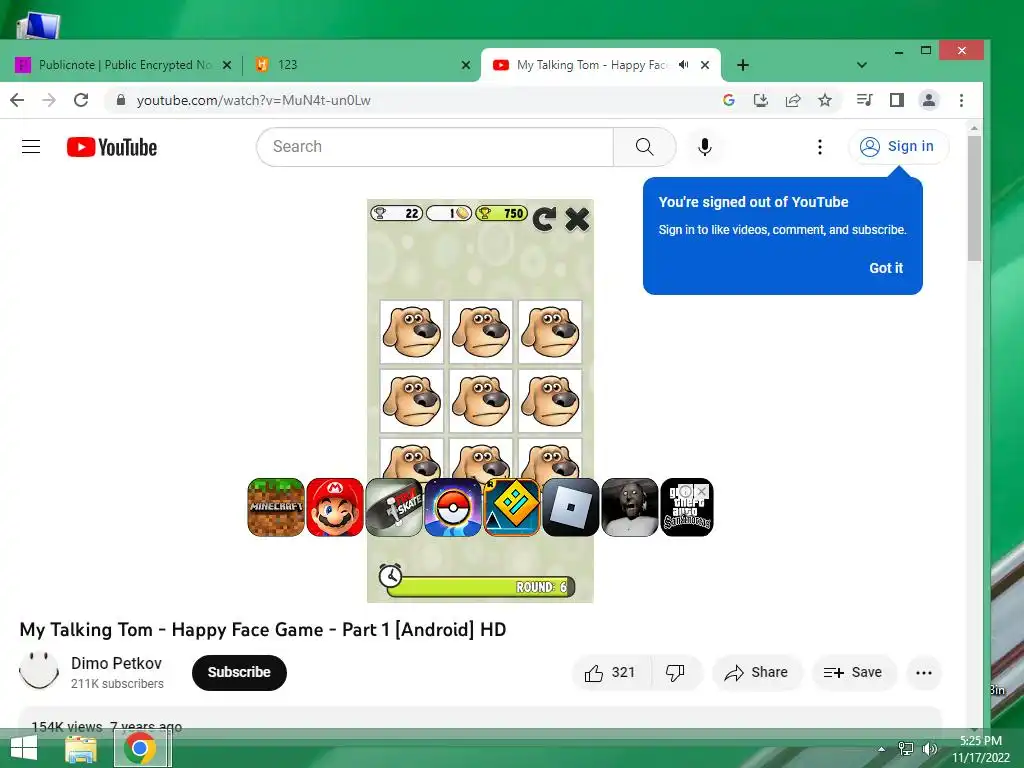Viewport: 1024px width, 768px height.
Task: Open the Windows Start button
Action: click(x=24, y=748)
